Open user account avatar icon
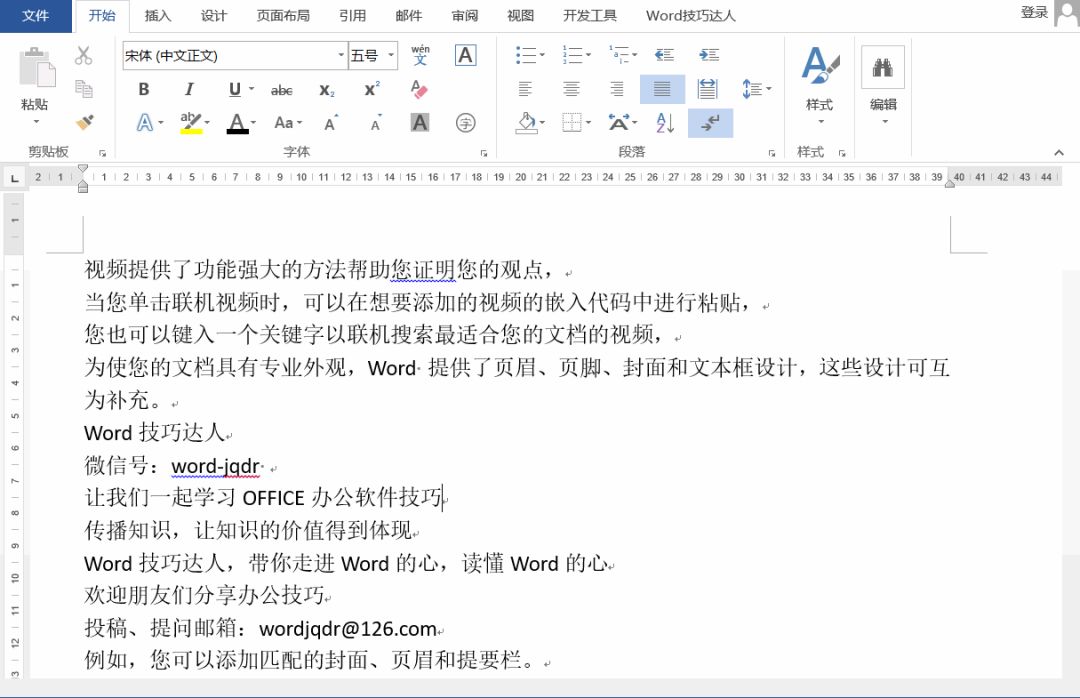This screenshot has width=1080, height=698. tap(1067, 13)
